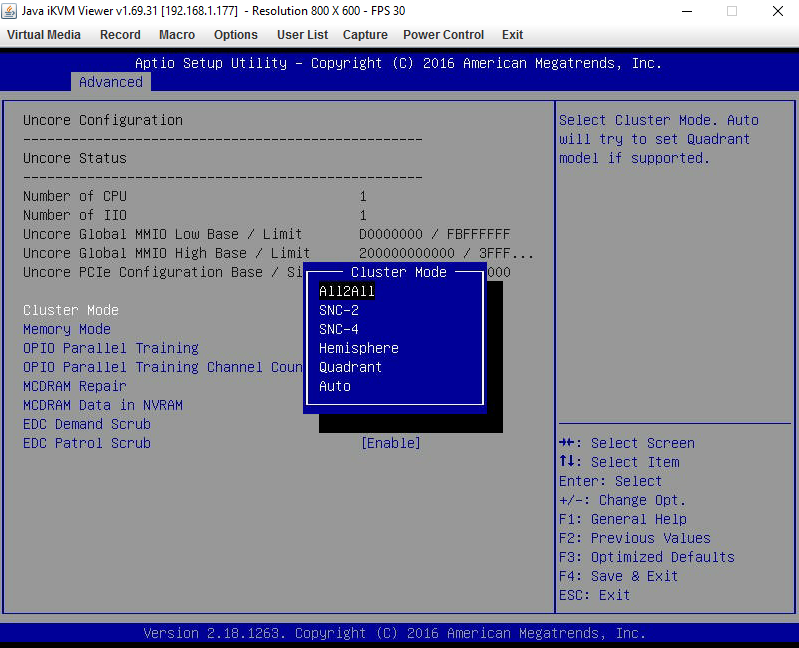Select OPIO Parallel Training setting
Viewport: 799px width, 648px height.
[111, 348]
